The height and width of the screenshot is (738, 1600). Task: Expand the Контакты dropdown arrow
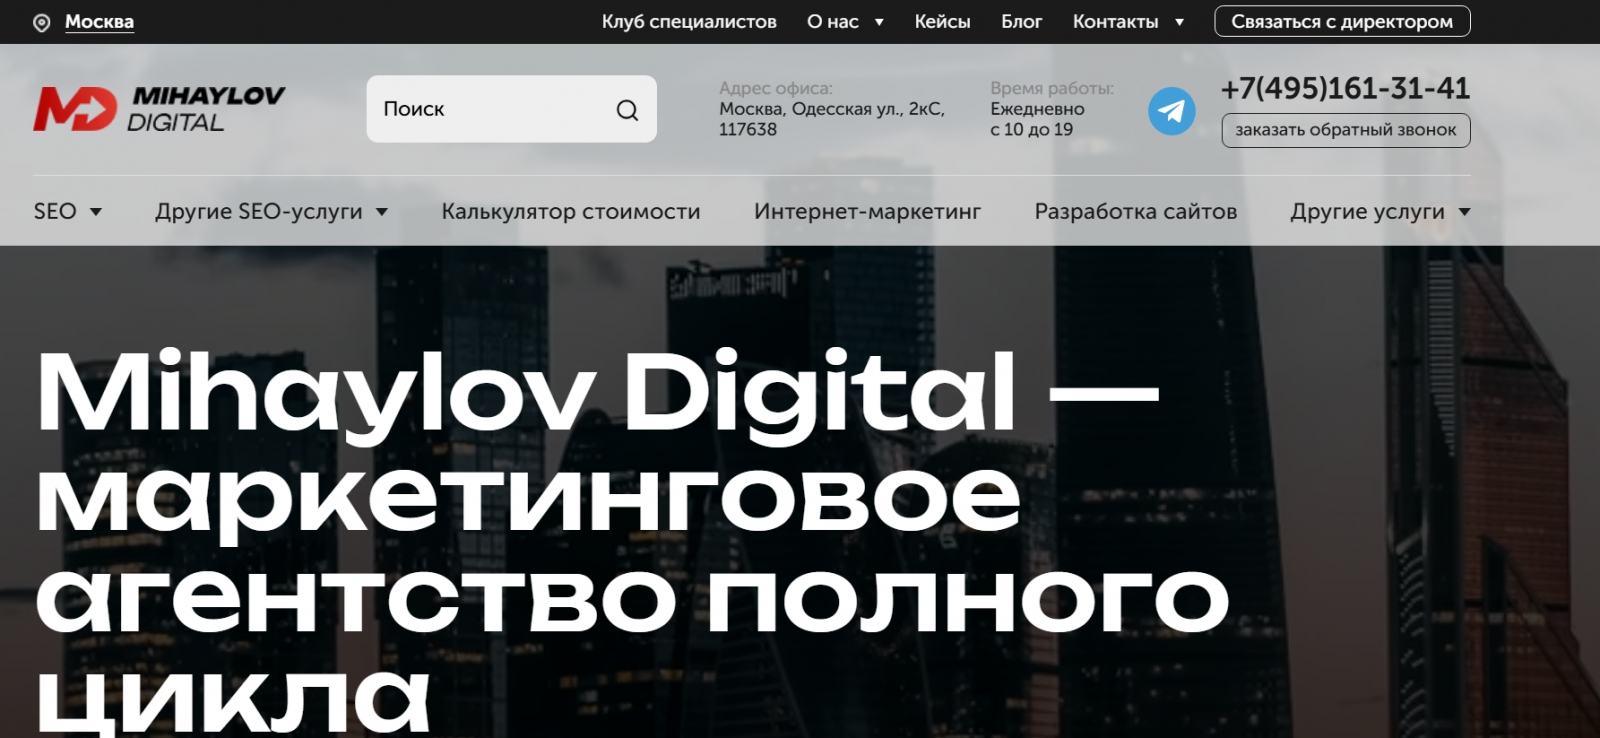point(1179,22)
